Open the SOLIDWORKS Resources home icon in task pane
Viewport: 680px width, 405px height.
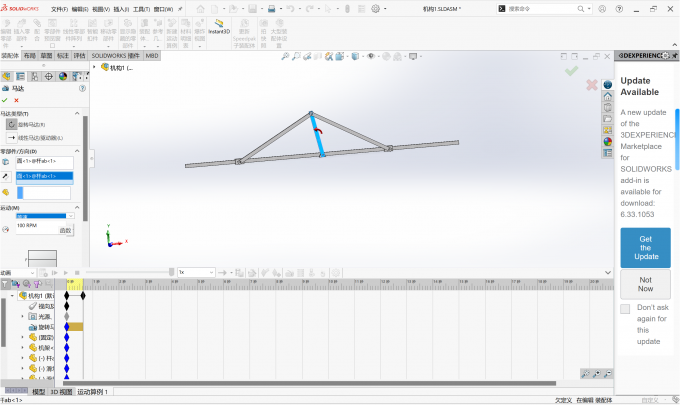608,96
